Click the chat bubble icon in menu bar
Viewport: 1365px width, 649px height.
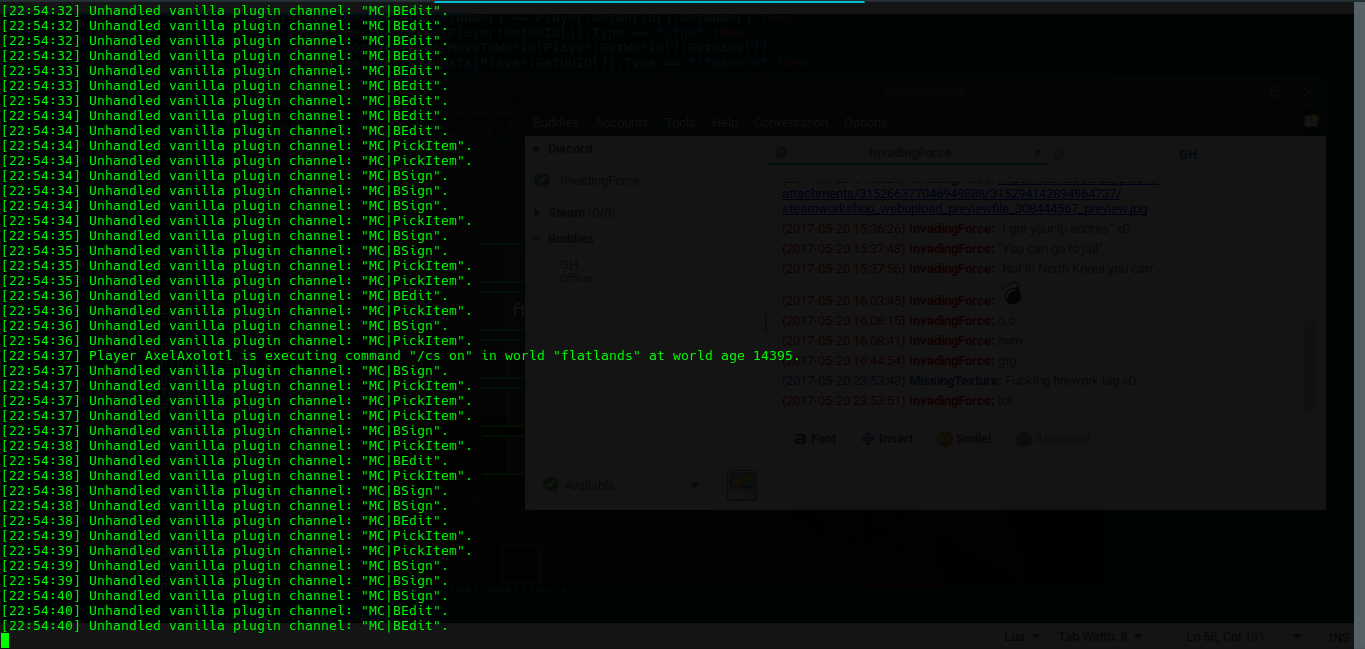pyautogui.click(x=1311, y=122)
